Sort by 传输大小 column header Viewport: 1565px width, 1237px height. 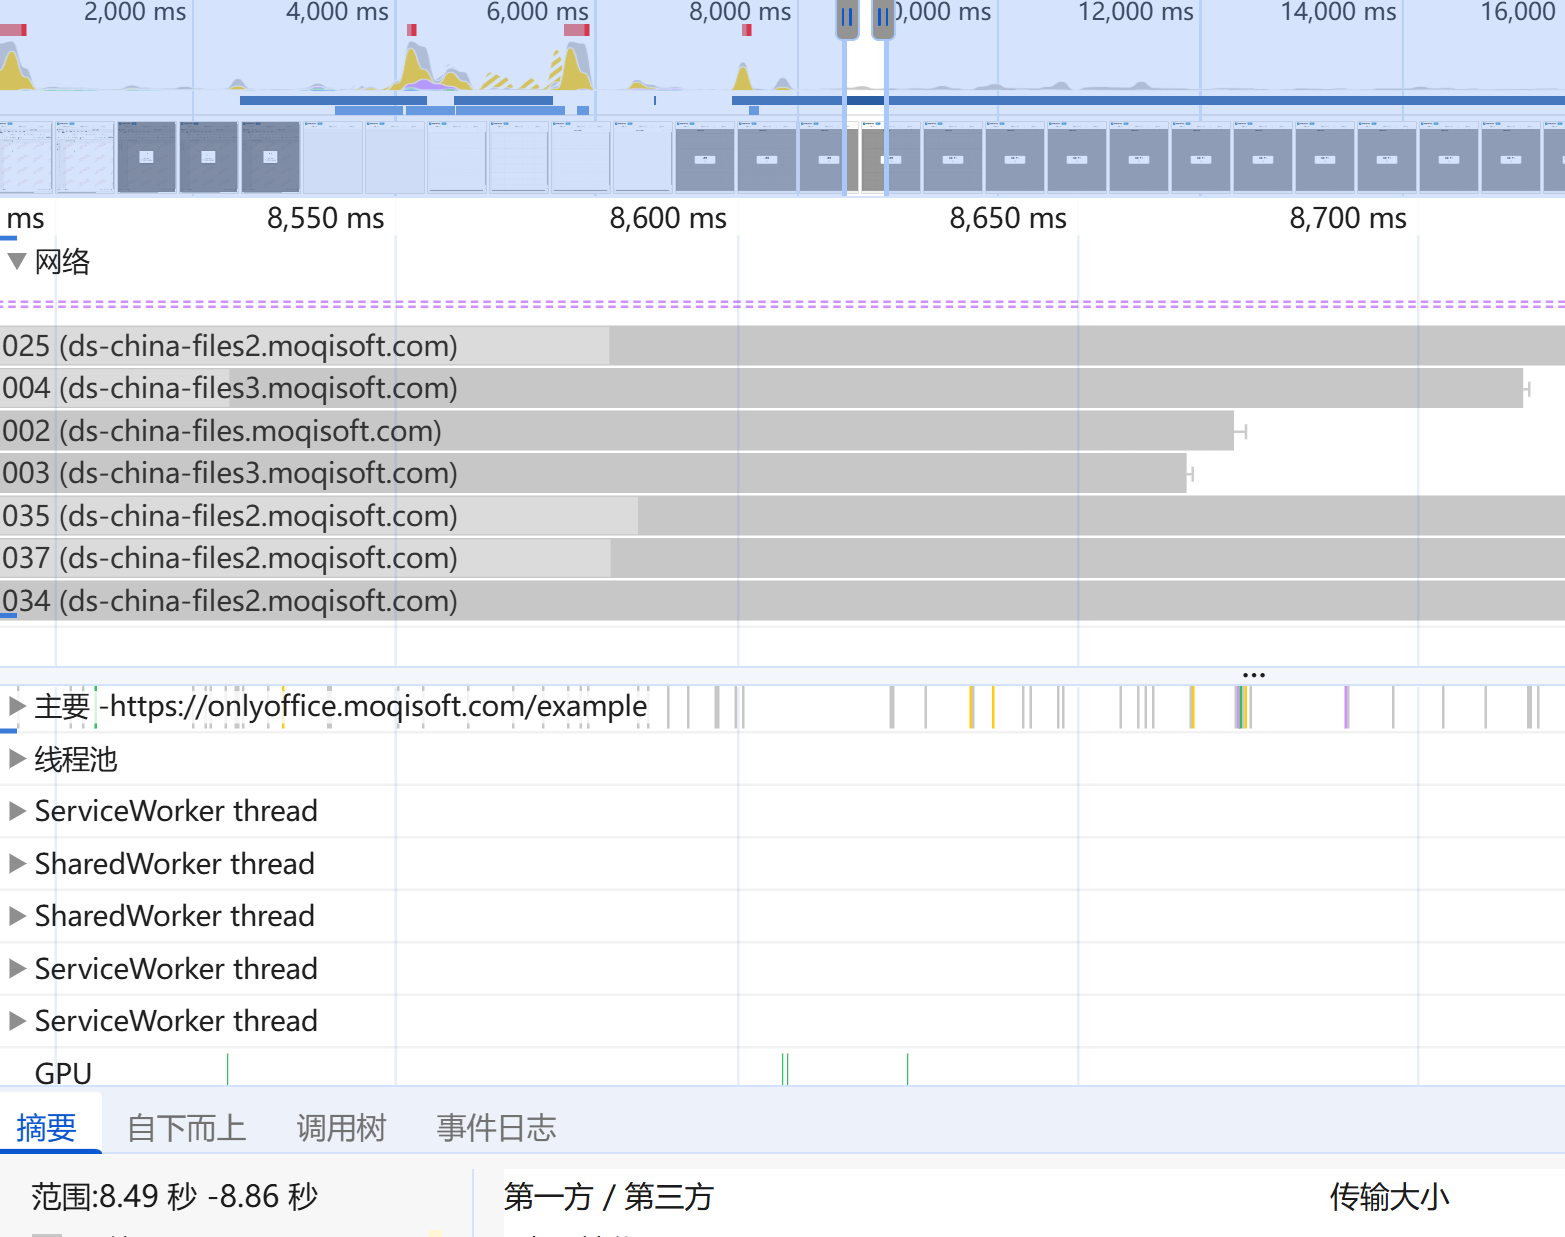click(1388, 1196)
